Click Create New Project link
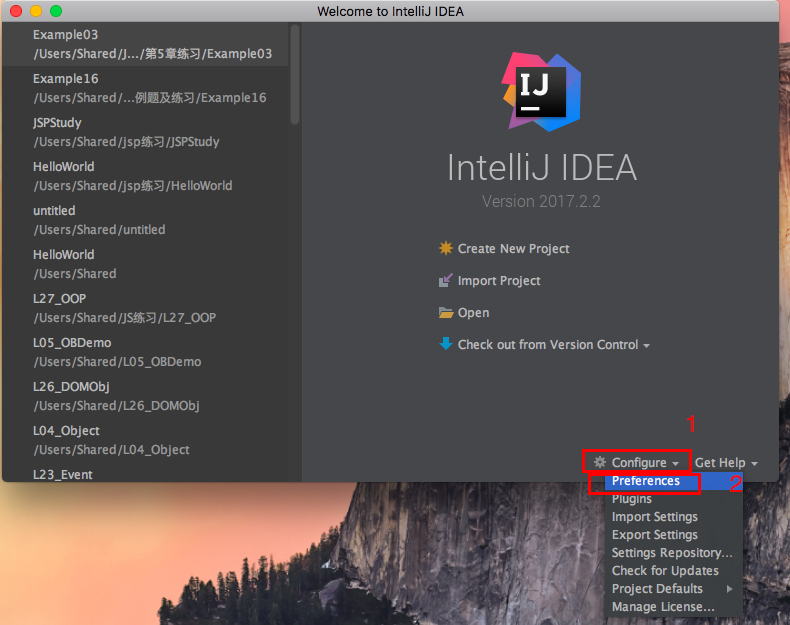Image resolution: width=790 pixels, height=625 pixels. tap(513, 249)
